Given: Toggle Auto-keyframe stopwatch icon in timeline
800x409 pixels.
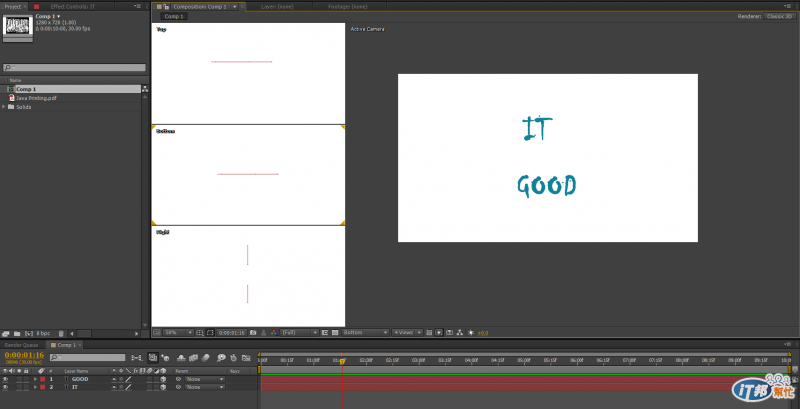Looking at the screenshot, I should coord(234,358).
